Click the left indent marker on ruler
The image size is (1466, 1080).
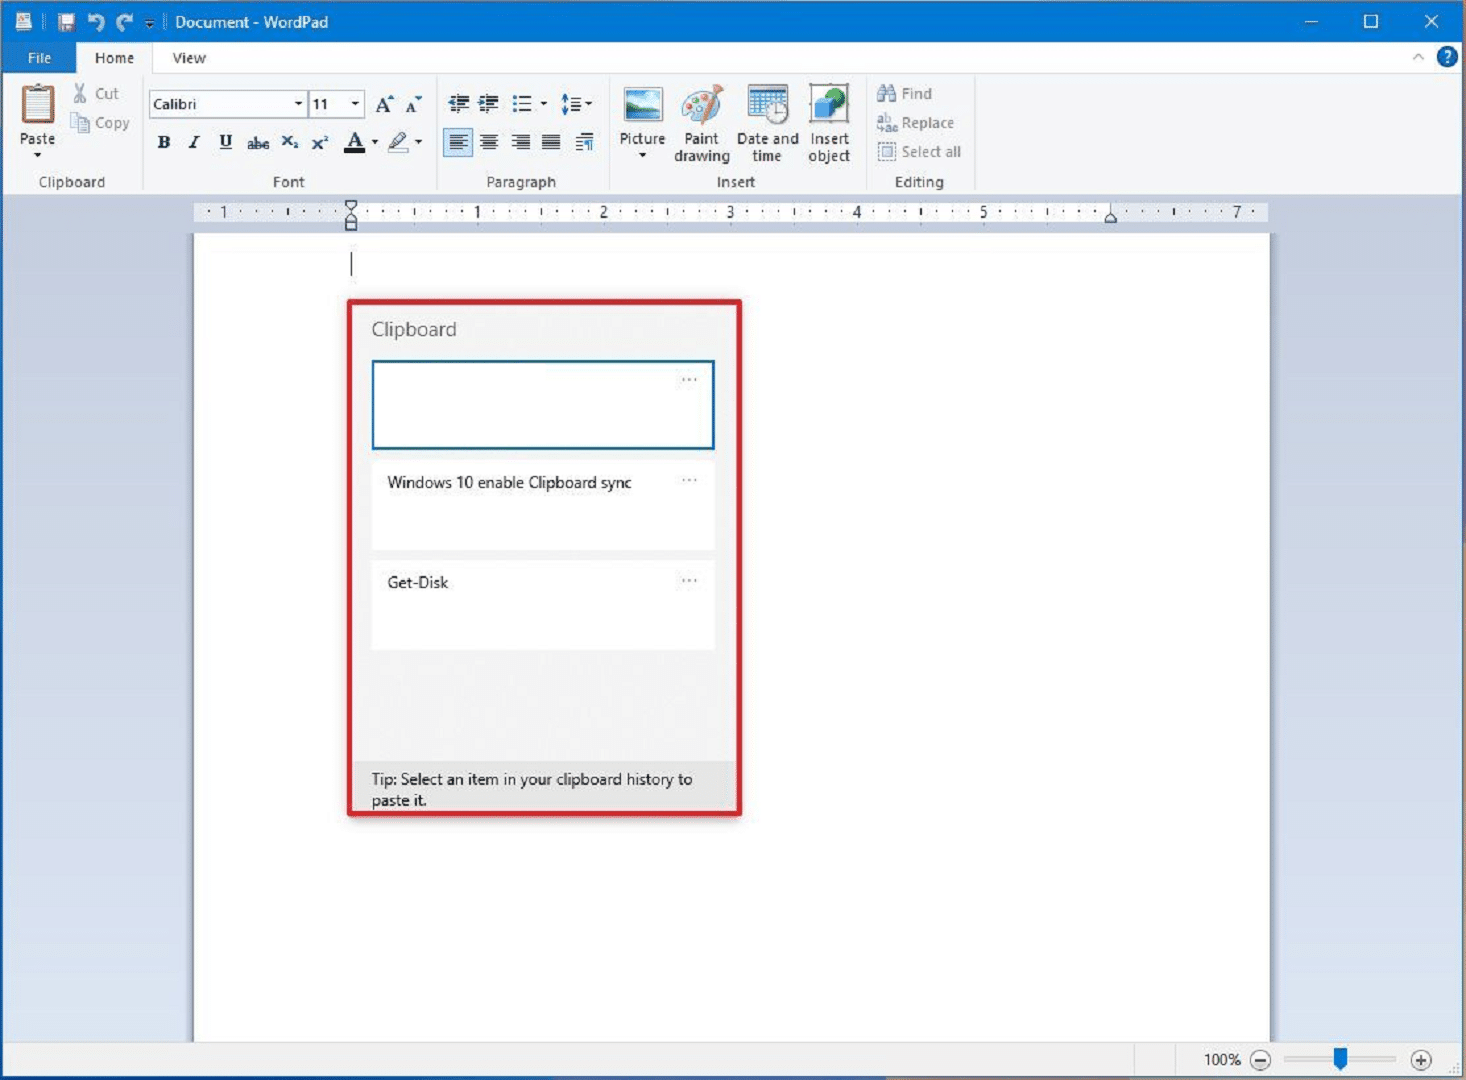point(351,216)
